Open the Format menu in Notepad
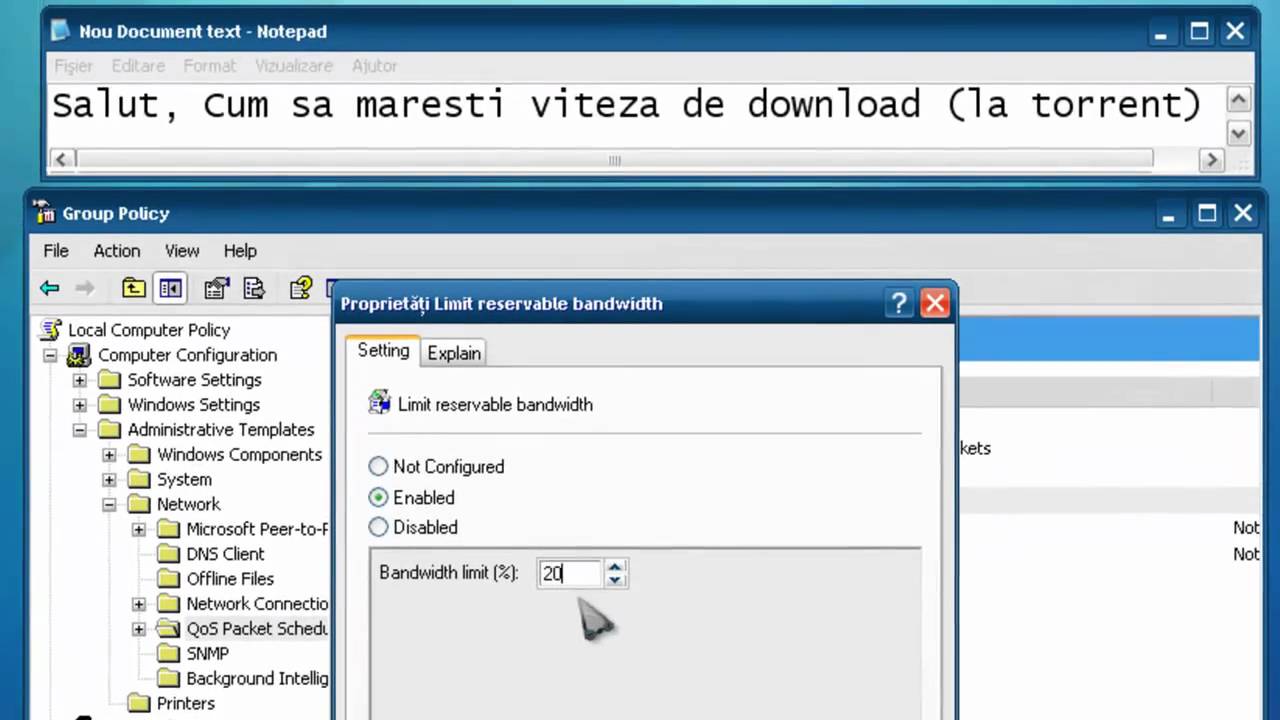 [210, 66]
